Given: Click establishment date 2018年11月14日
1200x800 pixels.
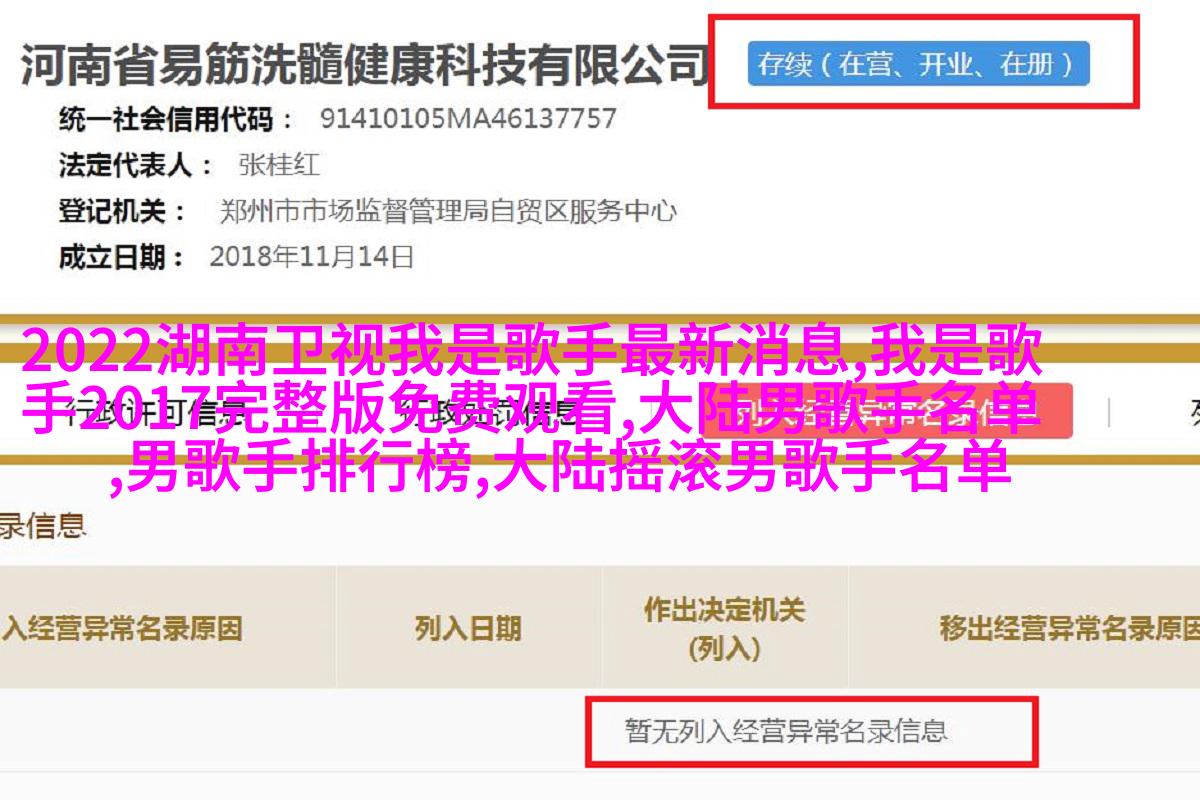Looking at the screenshot, I should pos(311,257).
